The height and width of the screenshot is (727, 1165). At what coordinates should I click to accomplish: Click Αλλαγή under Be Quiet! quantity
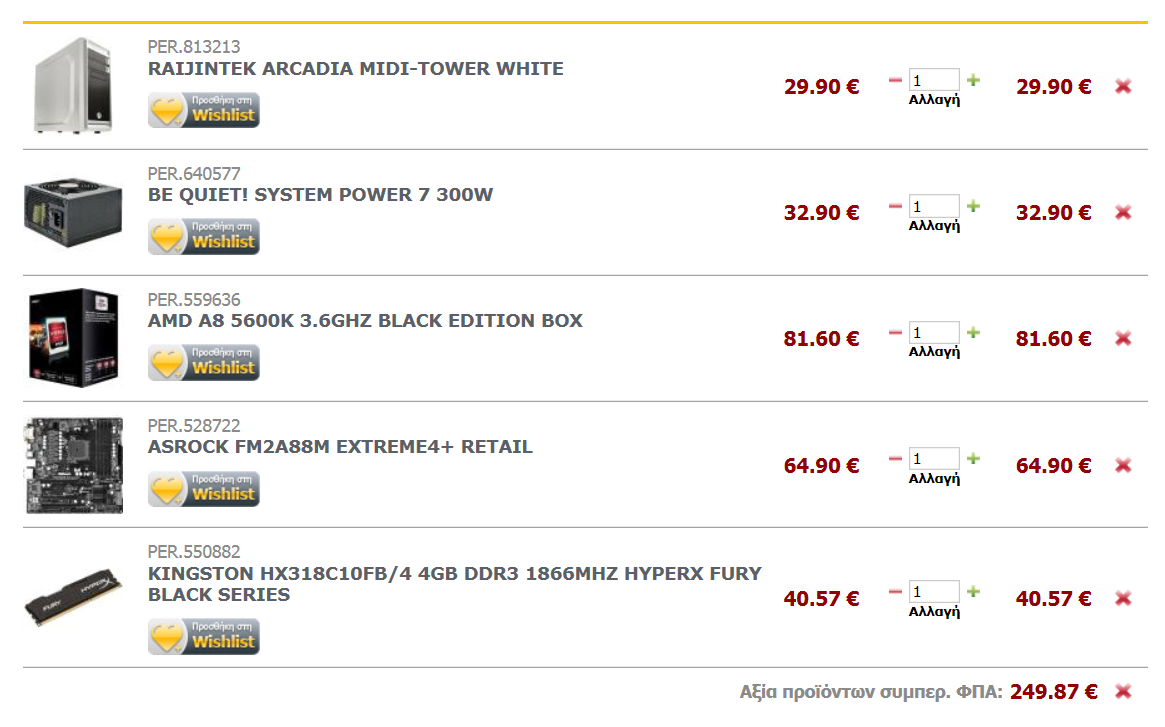tap(934, 226)
